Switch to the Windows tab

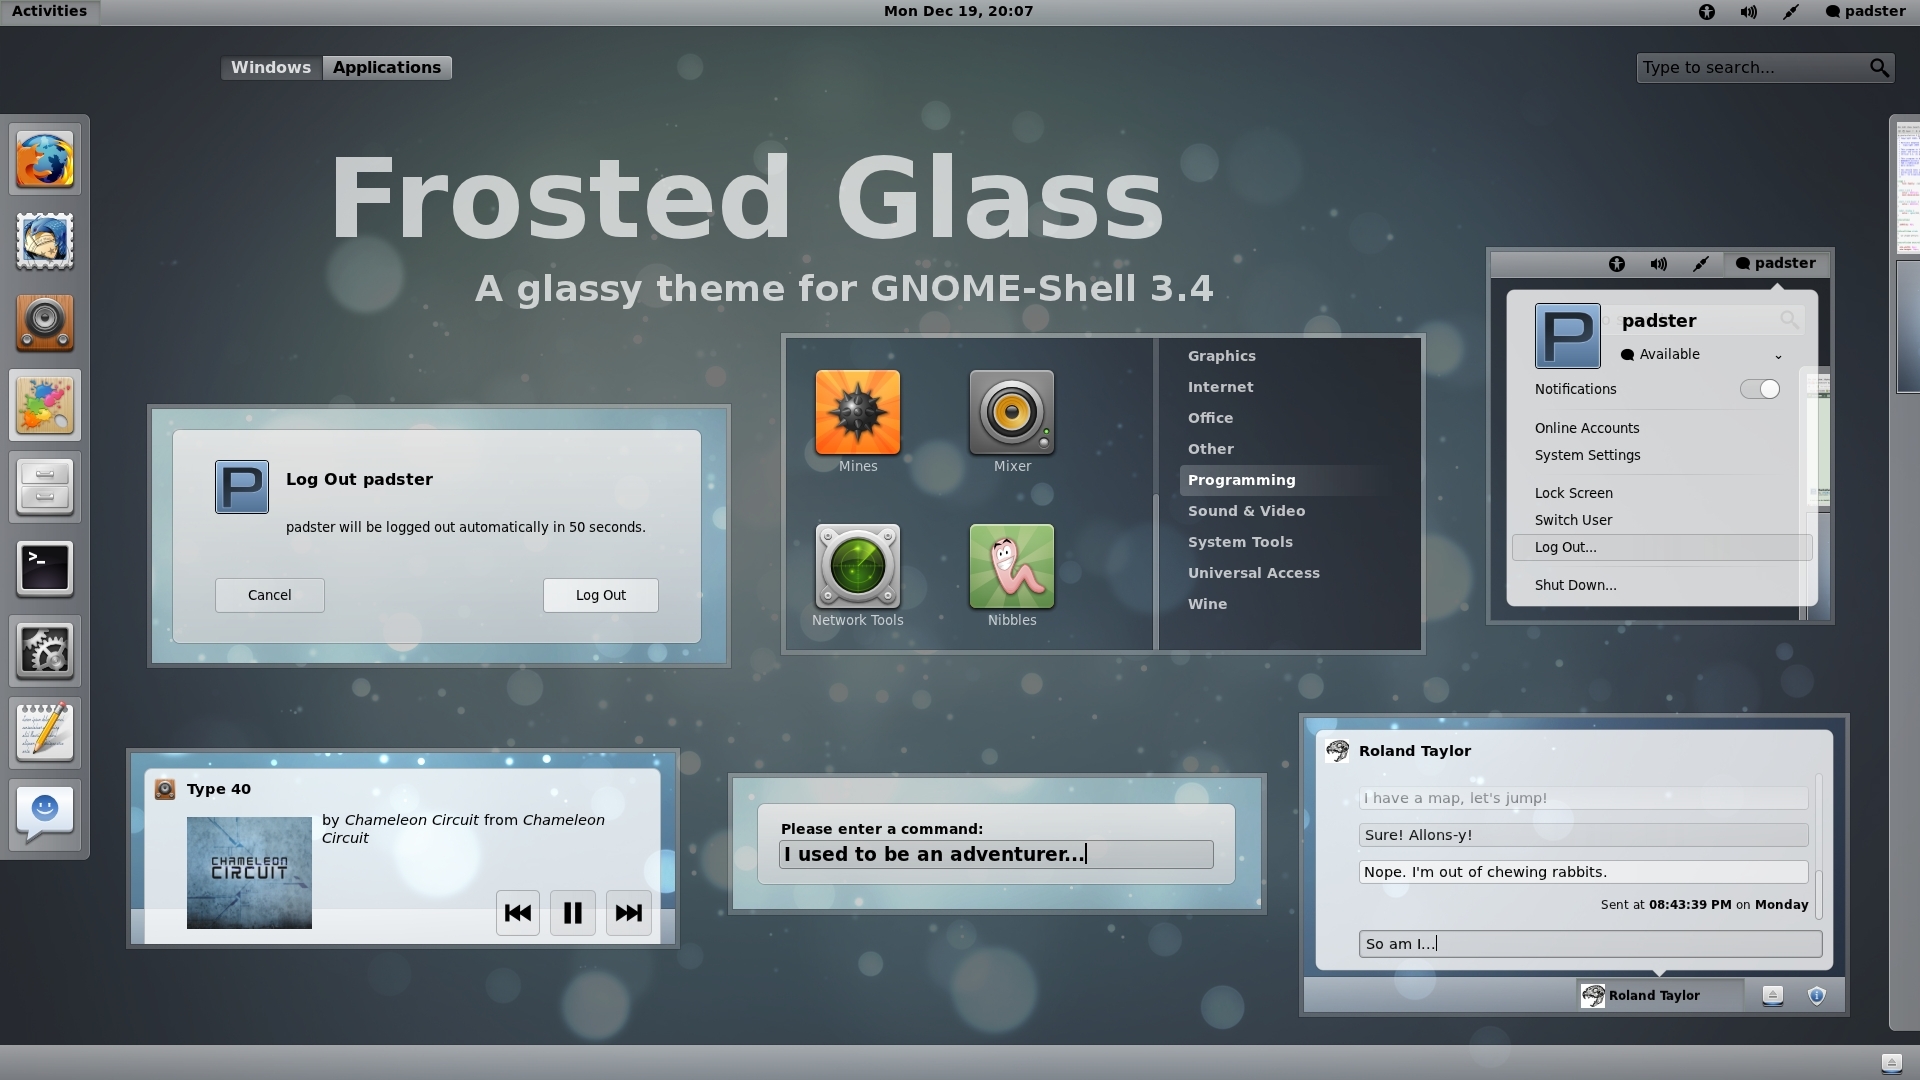pyautogui.click(x=271, y=68)
